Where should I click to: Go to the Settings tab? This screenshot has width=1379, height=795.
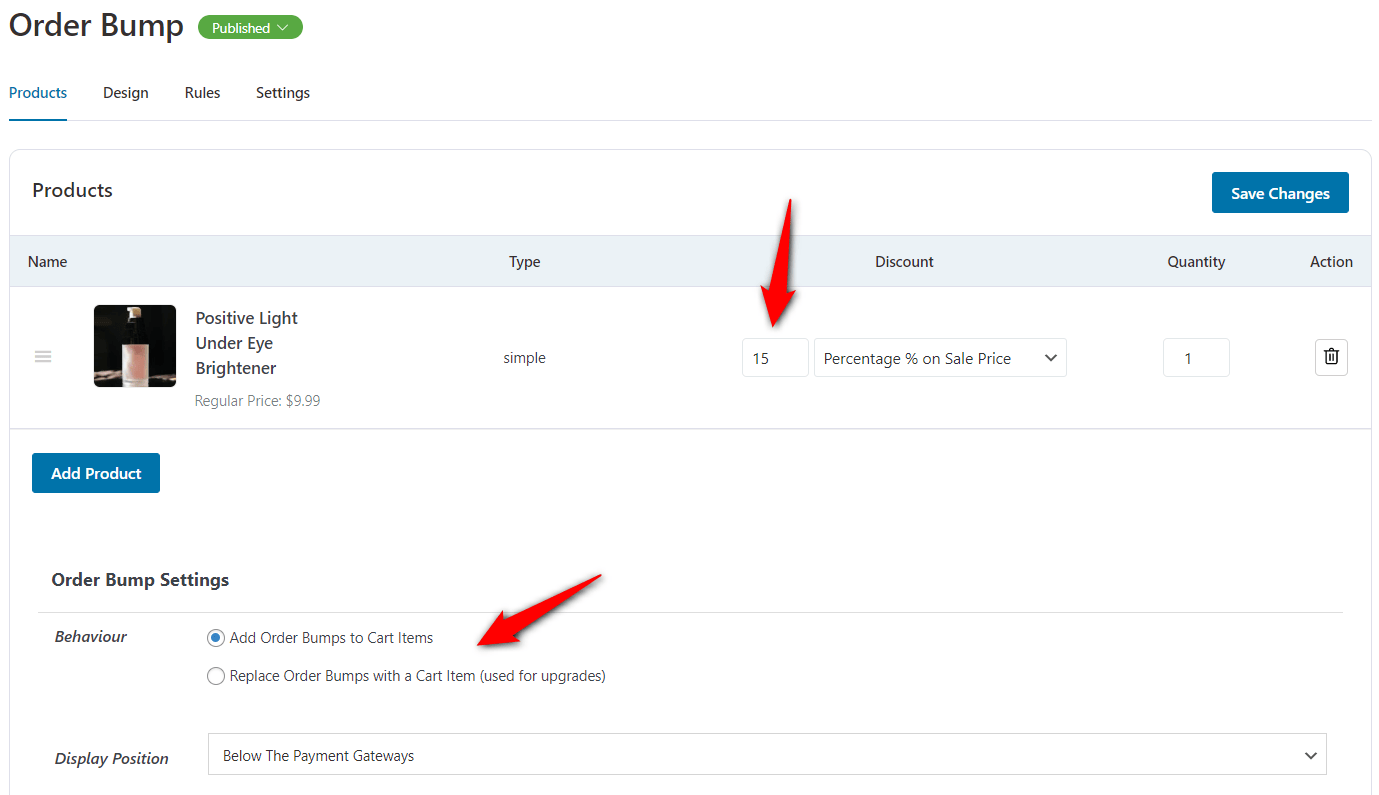tap(283, 93)
